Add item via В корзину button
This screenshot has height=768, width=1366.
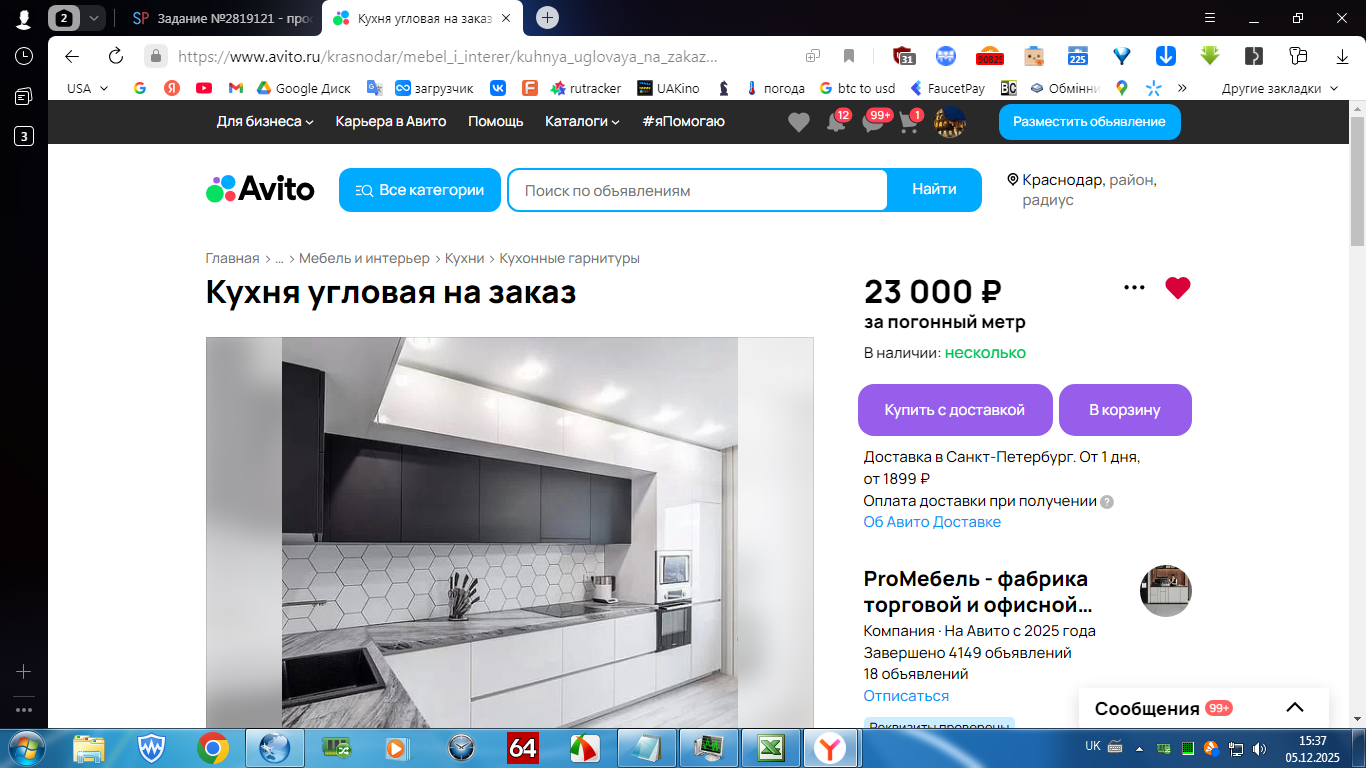tap(1125, 410)
